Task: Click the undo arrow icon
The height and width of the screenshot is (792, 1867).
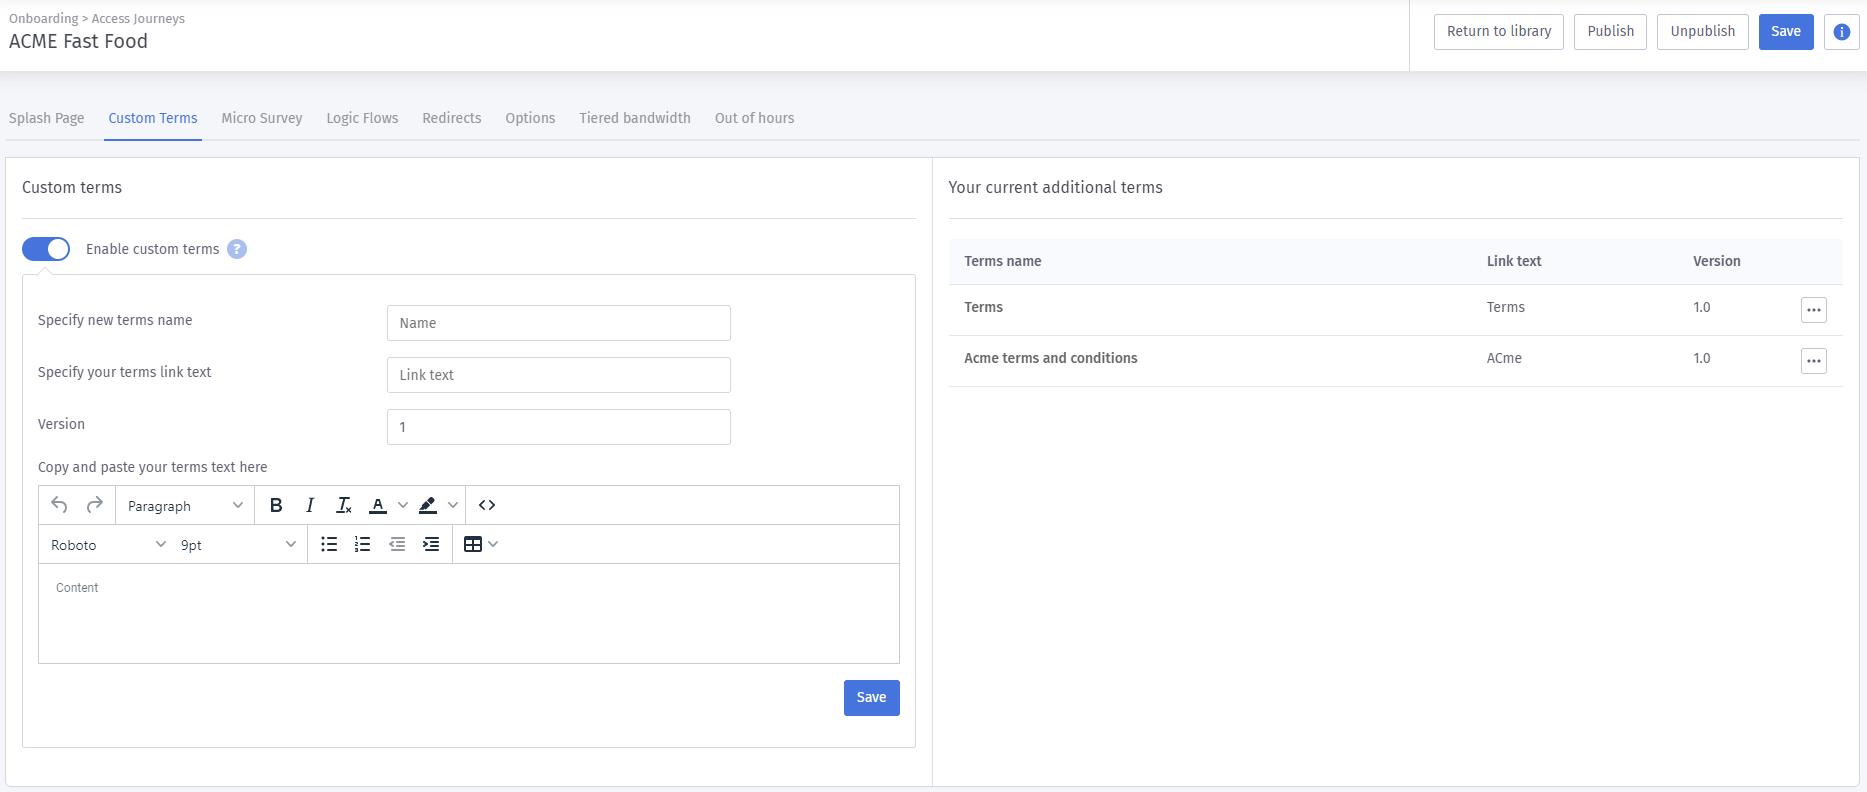Action: coord(59,505)
